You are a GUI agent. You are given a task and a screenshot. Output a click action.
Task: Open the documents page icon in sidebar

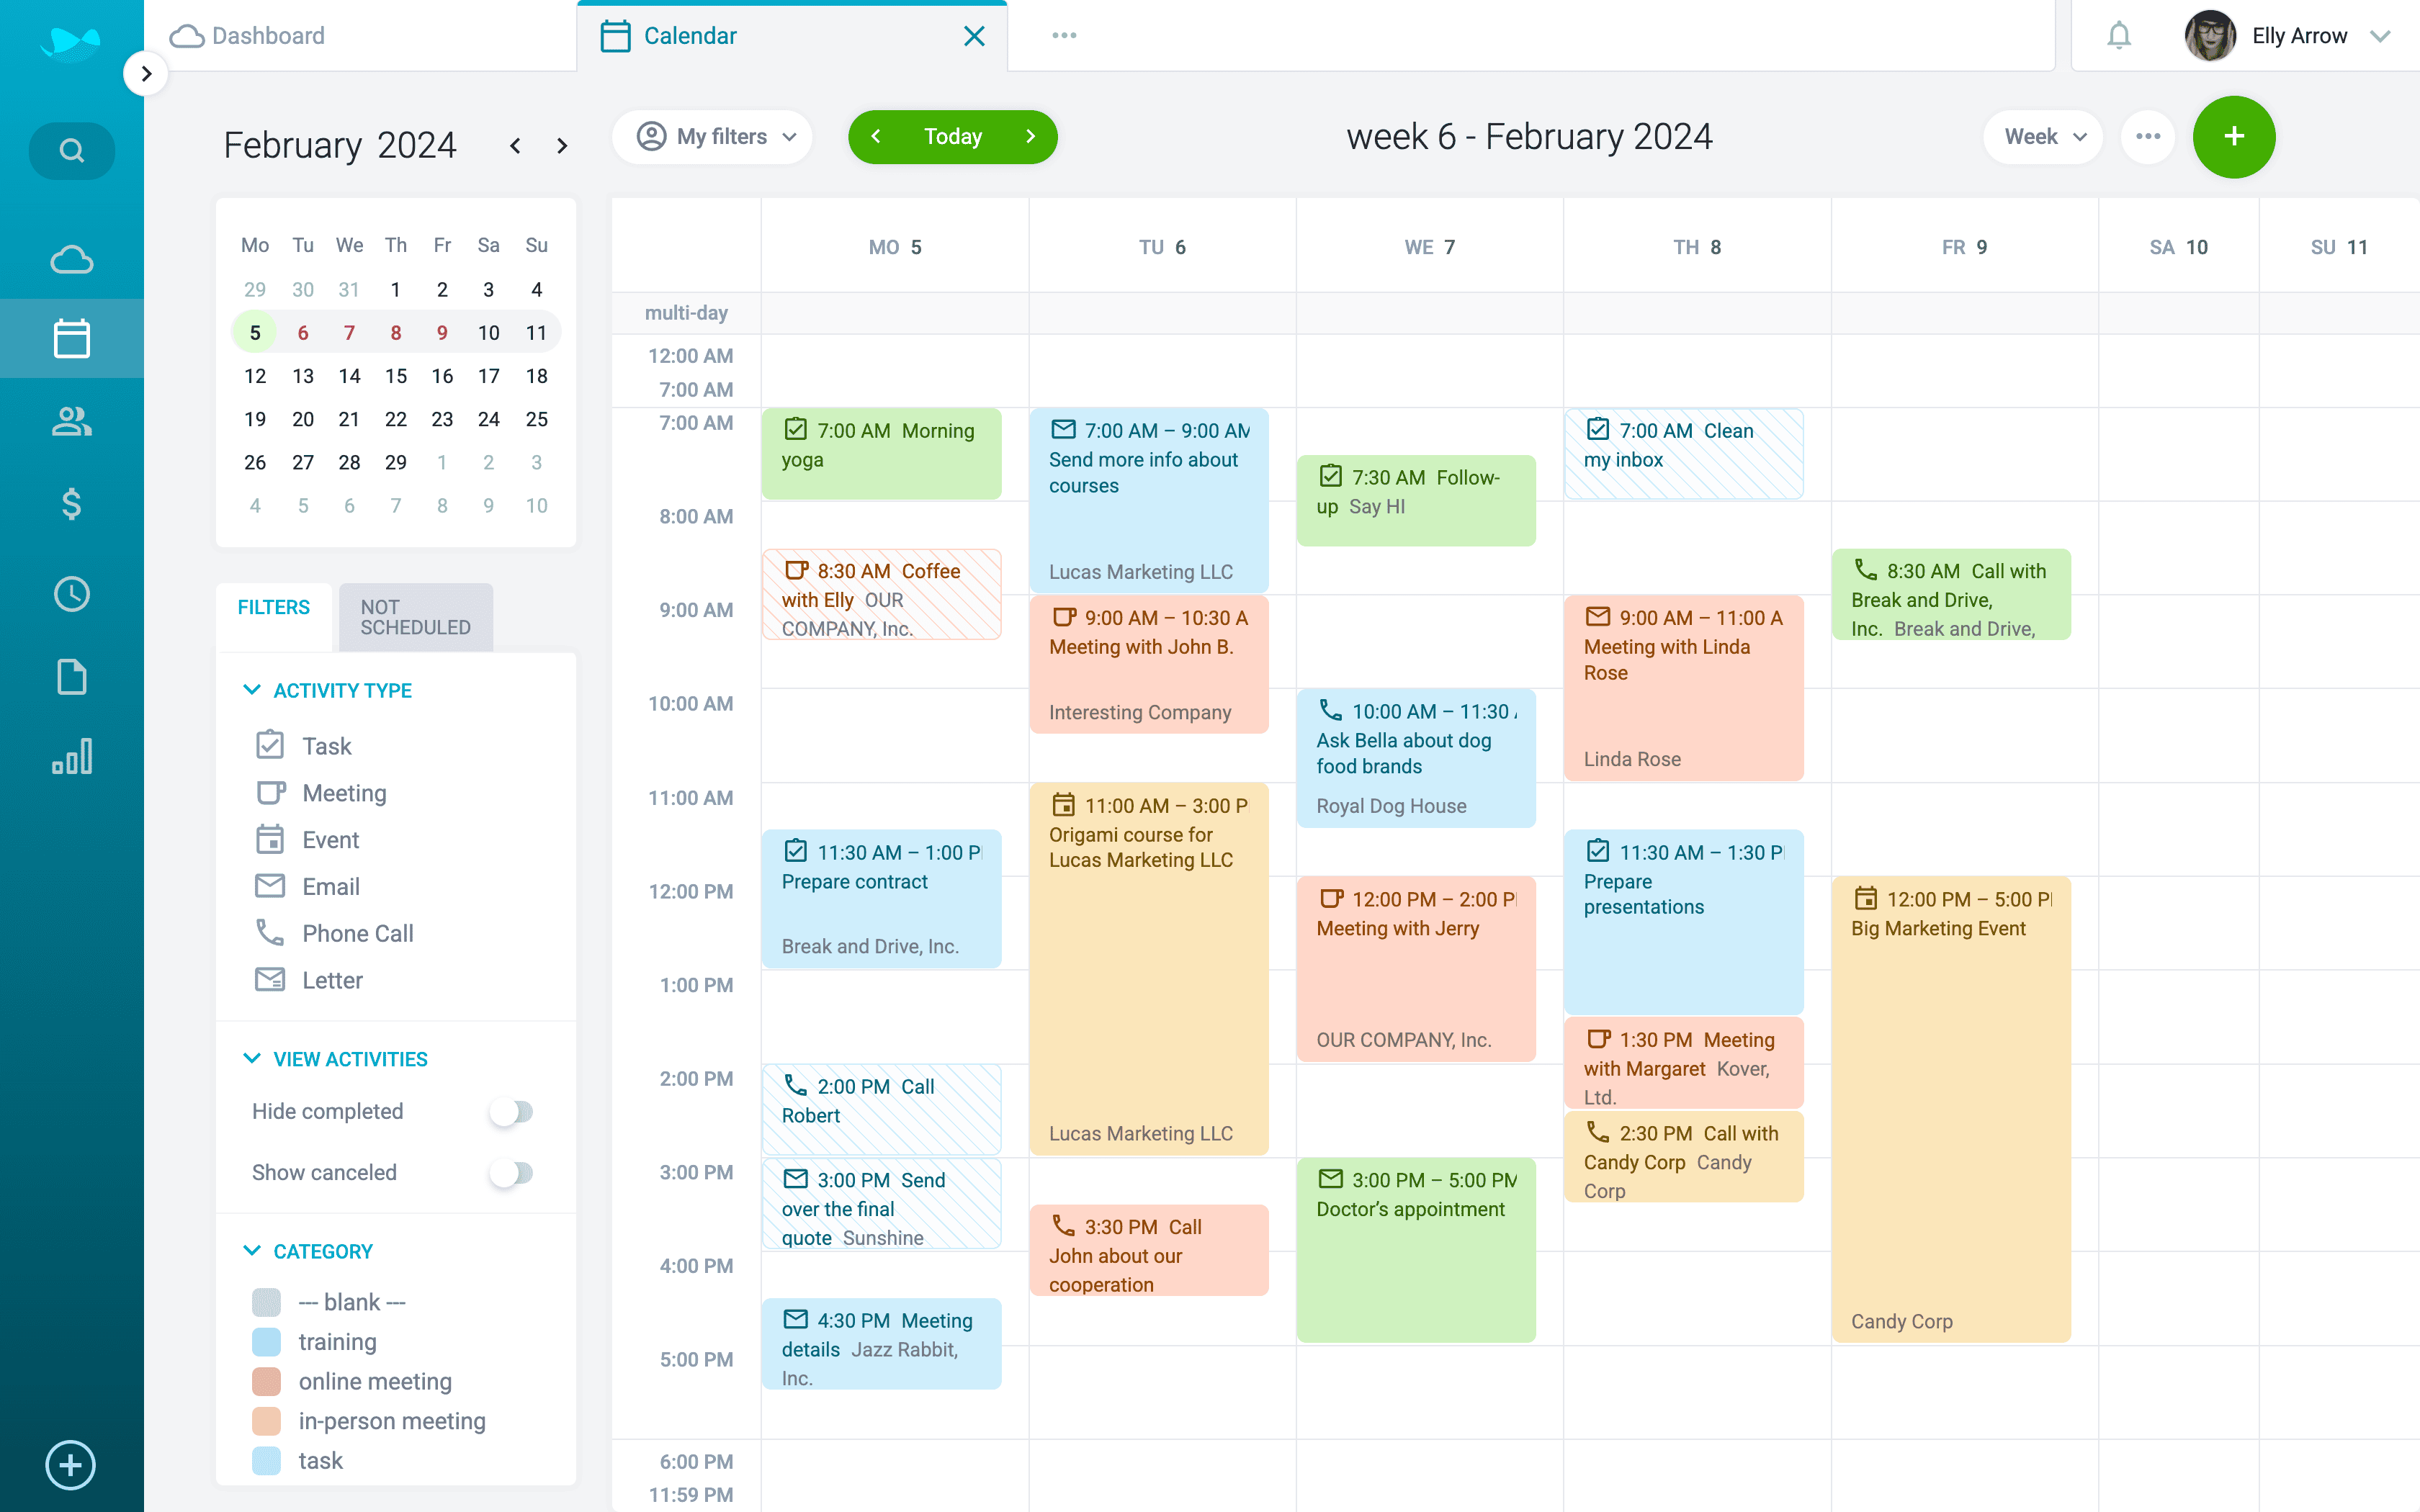[x=71, y=677]
